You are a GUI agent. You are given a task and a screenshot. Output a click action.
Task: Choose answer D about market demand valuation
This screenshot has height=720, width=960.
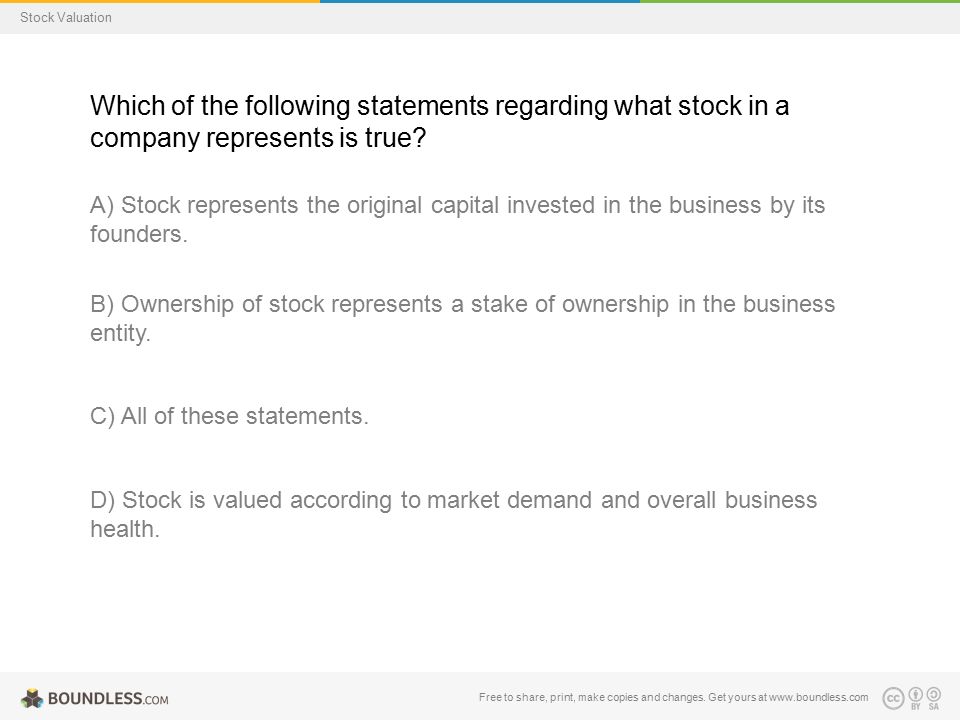[454, 514]
